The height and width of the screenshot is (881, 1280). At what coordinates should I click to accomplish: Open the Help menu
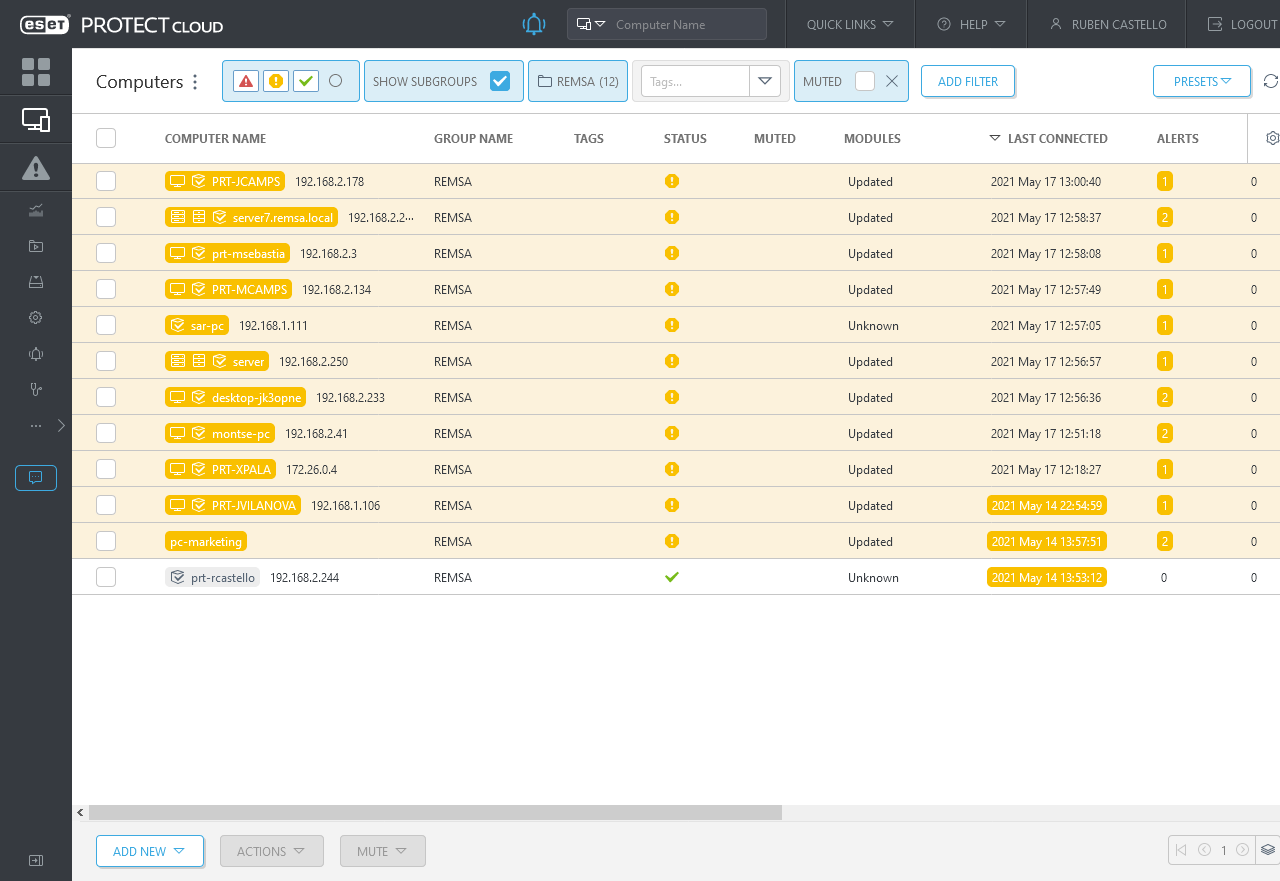971,24
